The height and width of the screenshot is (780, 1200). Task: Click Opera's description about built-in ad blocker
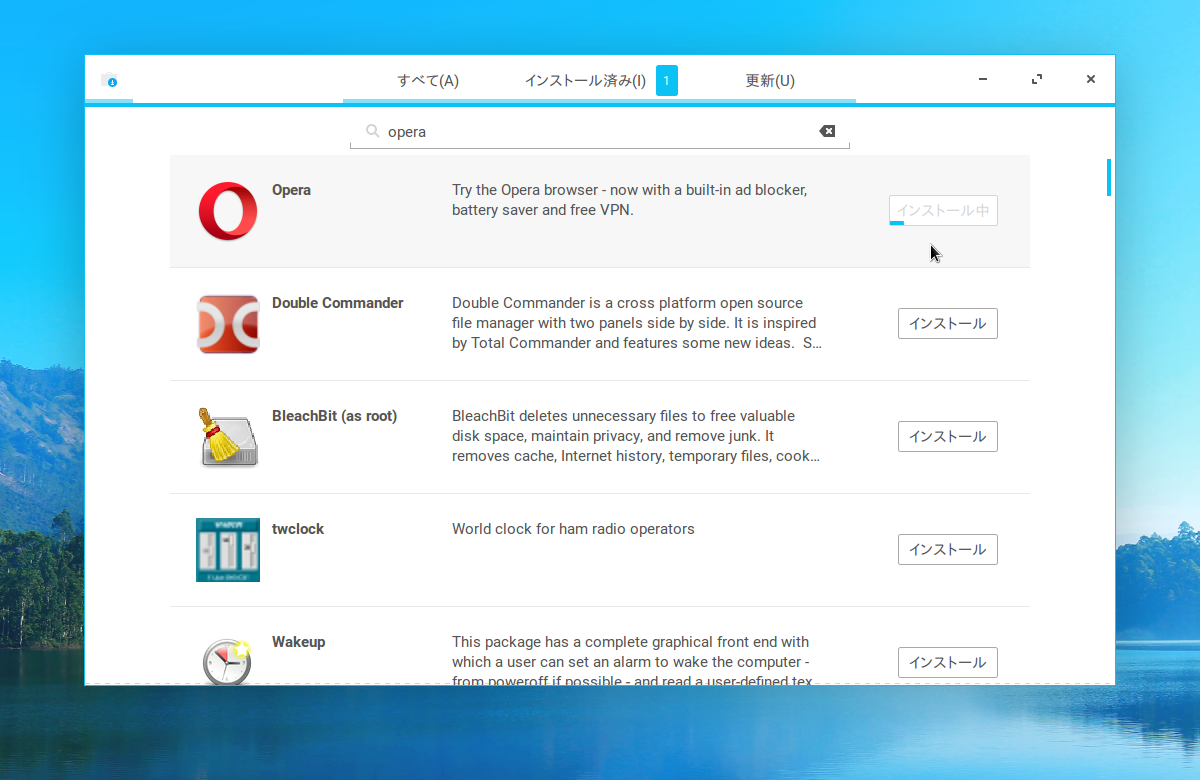(629, 200)
